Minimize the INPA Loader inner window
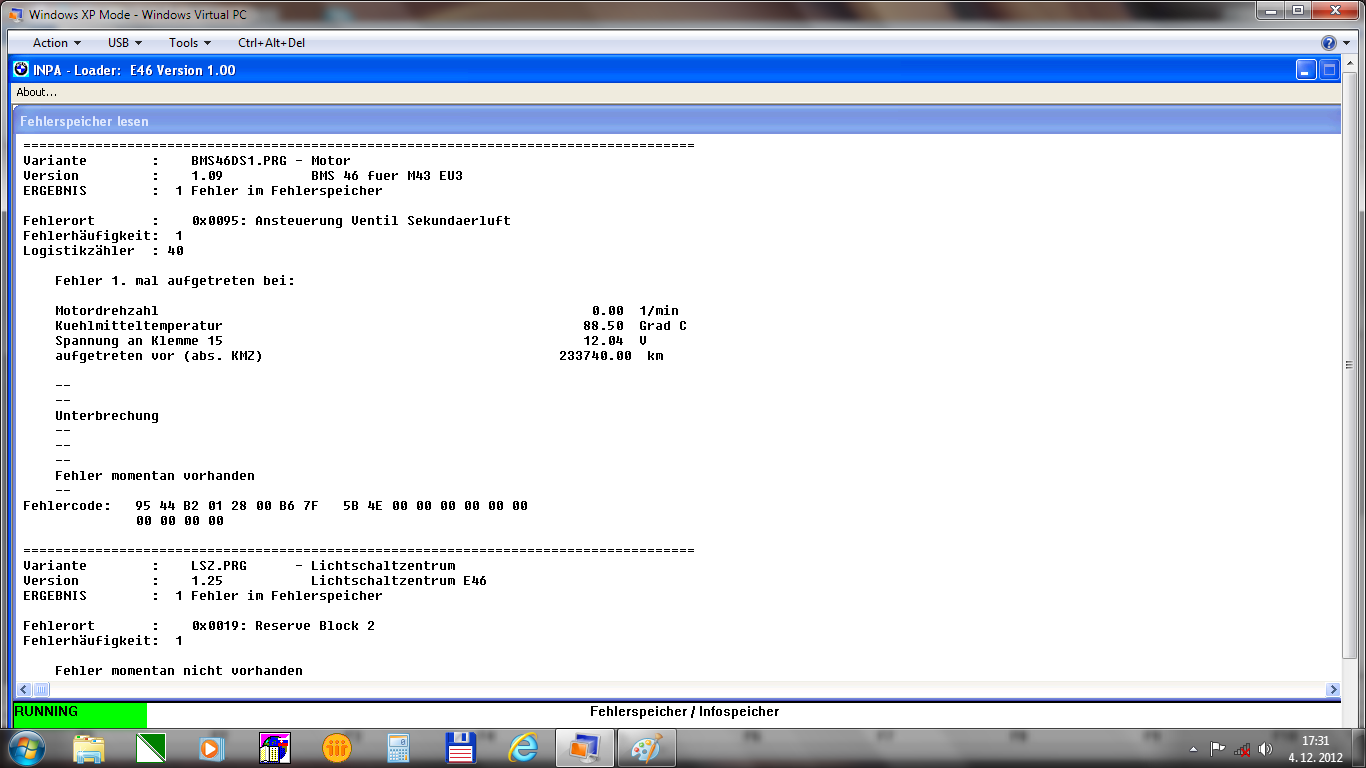1366x768 pixels. tap(1306, 70)
